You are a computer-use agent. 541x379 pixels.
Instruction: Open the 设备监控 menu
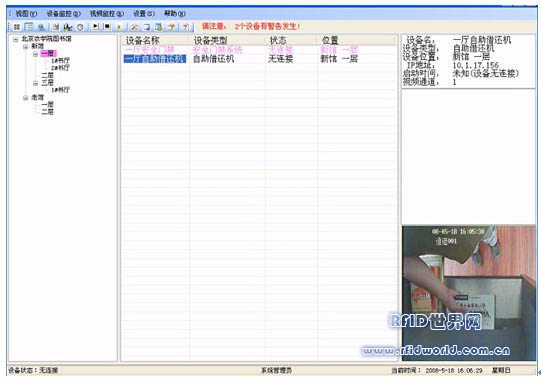(x=63, y=14)
